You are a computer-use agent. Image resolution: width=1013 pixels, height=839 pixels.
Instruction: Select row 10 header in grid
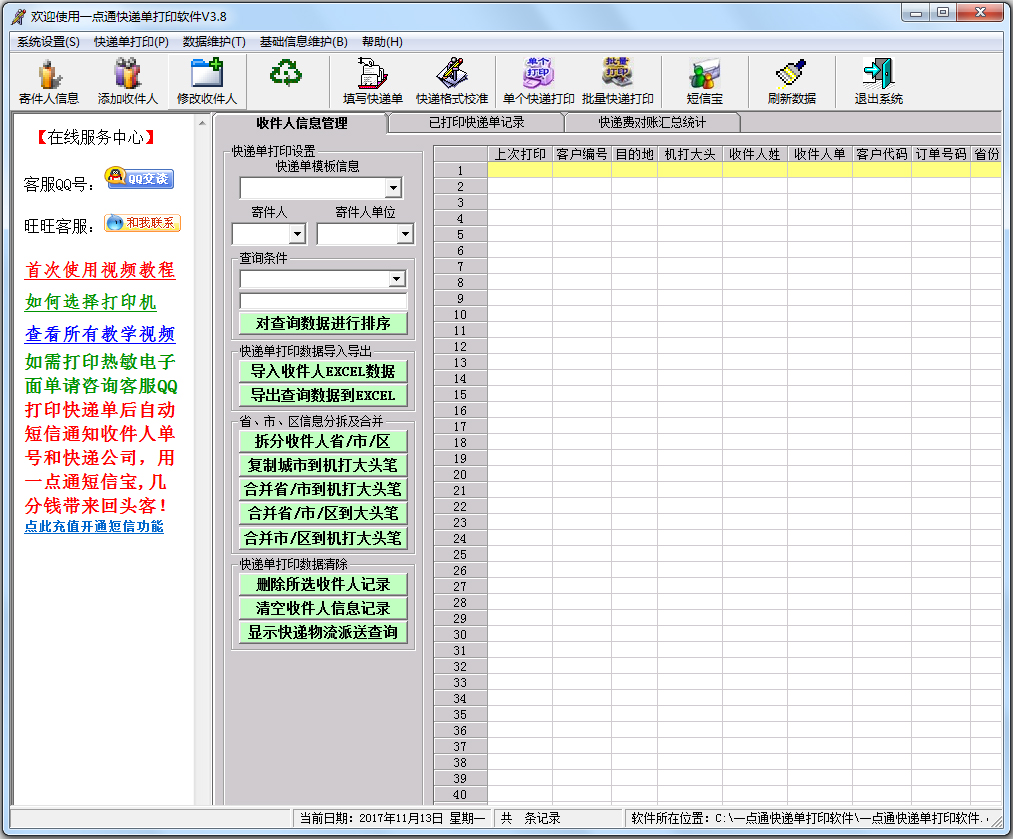461,315
